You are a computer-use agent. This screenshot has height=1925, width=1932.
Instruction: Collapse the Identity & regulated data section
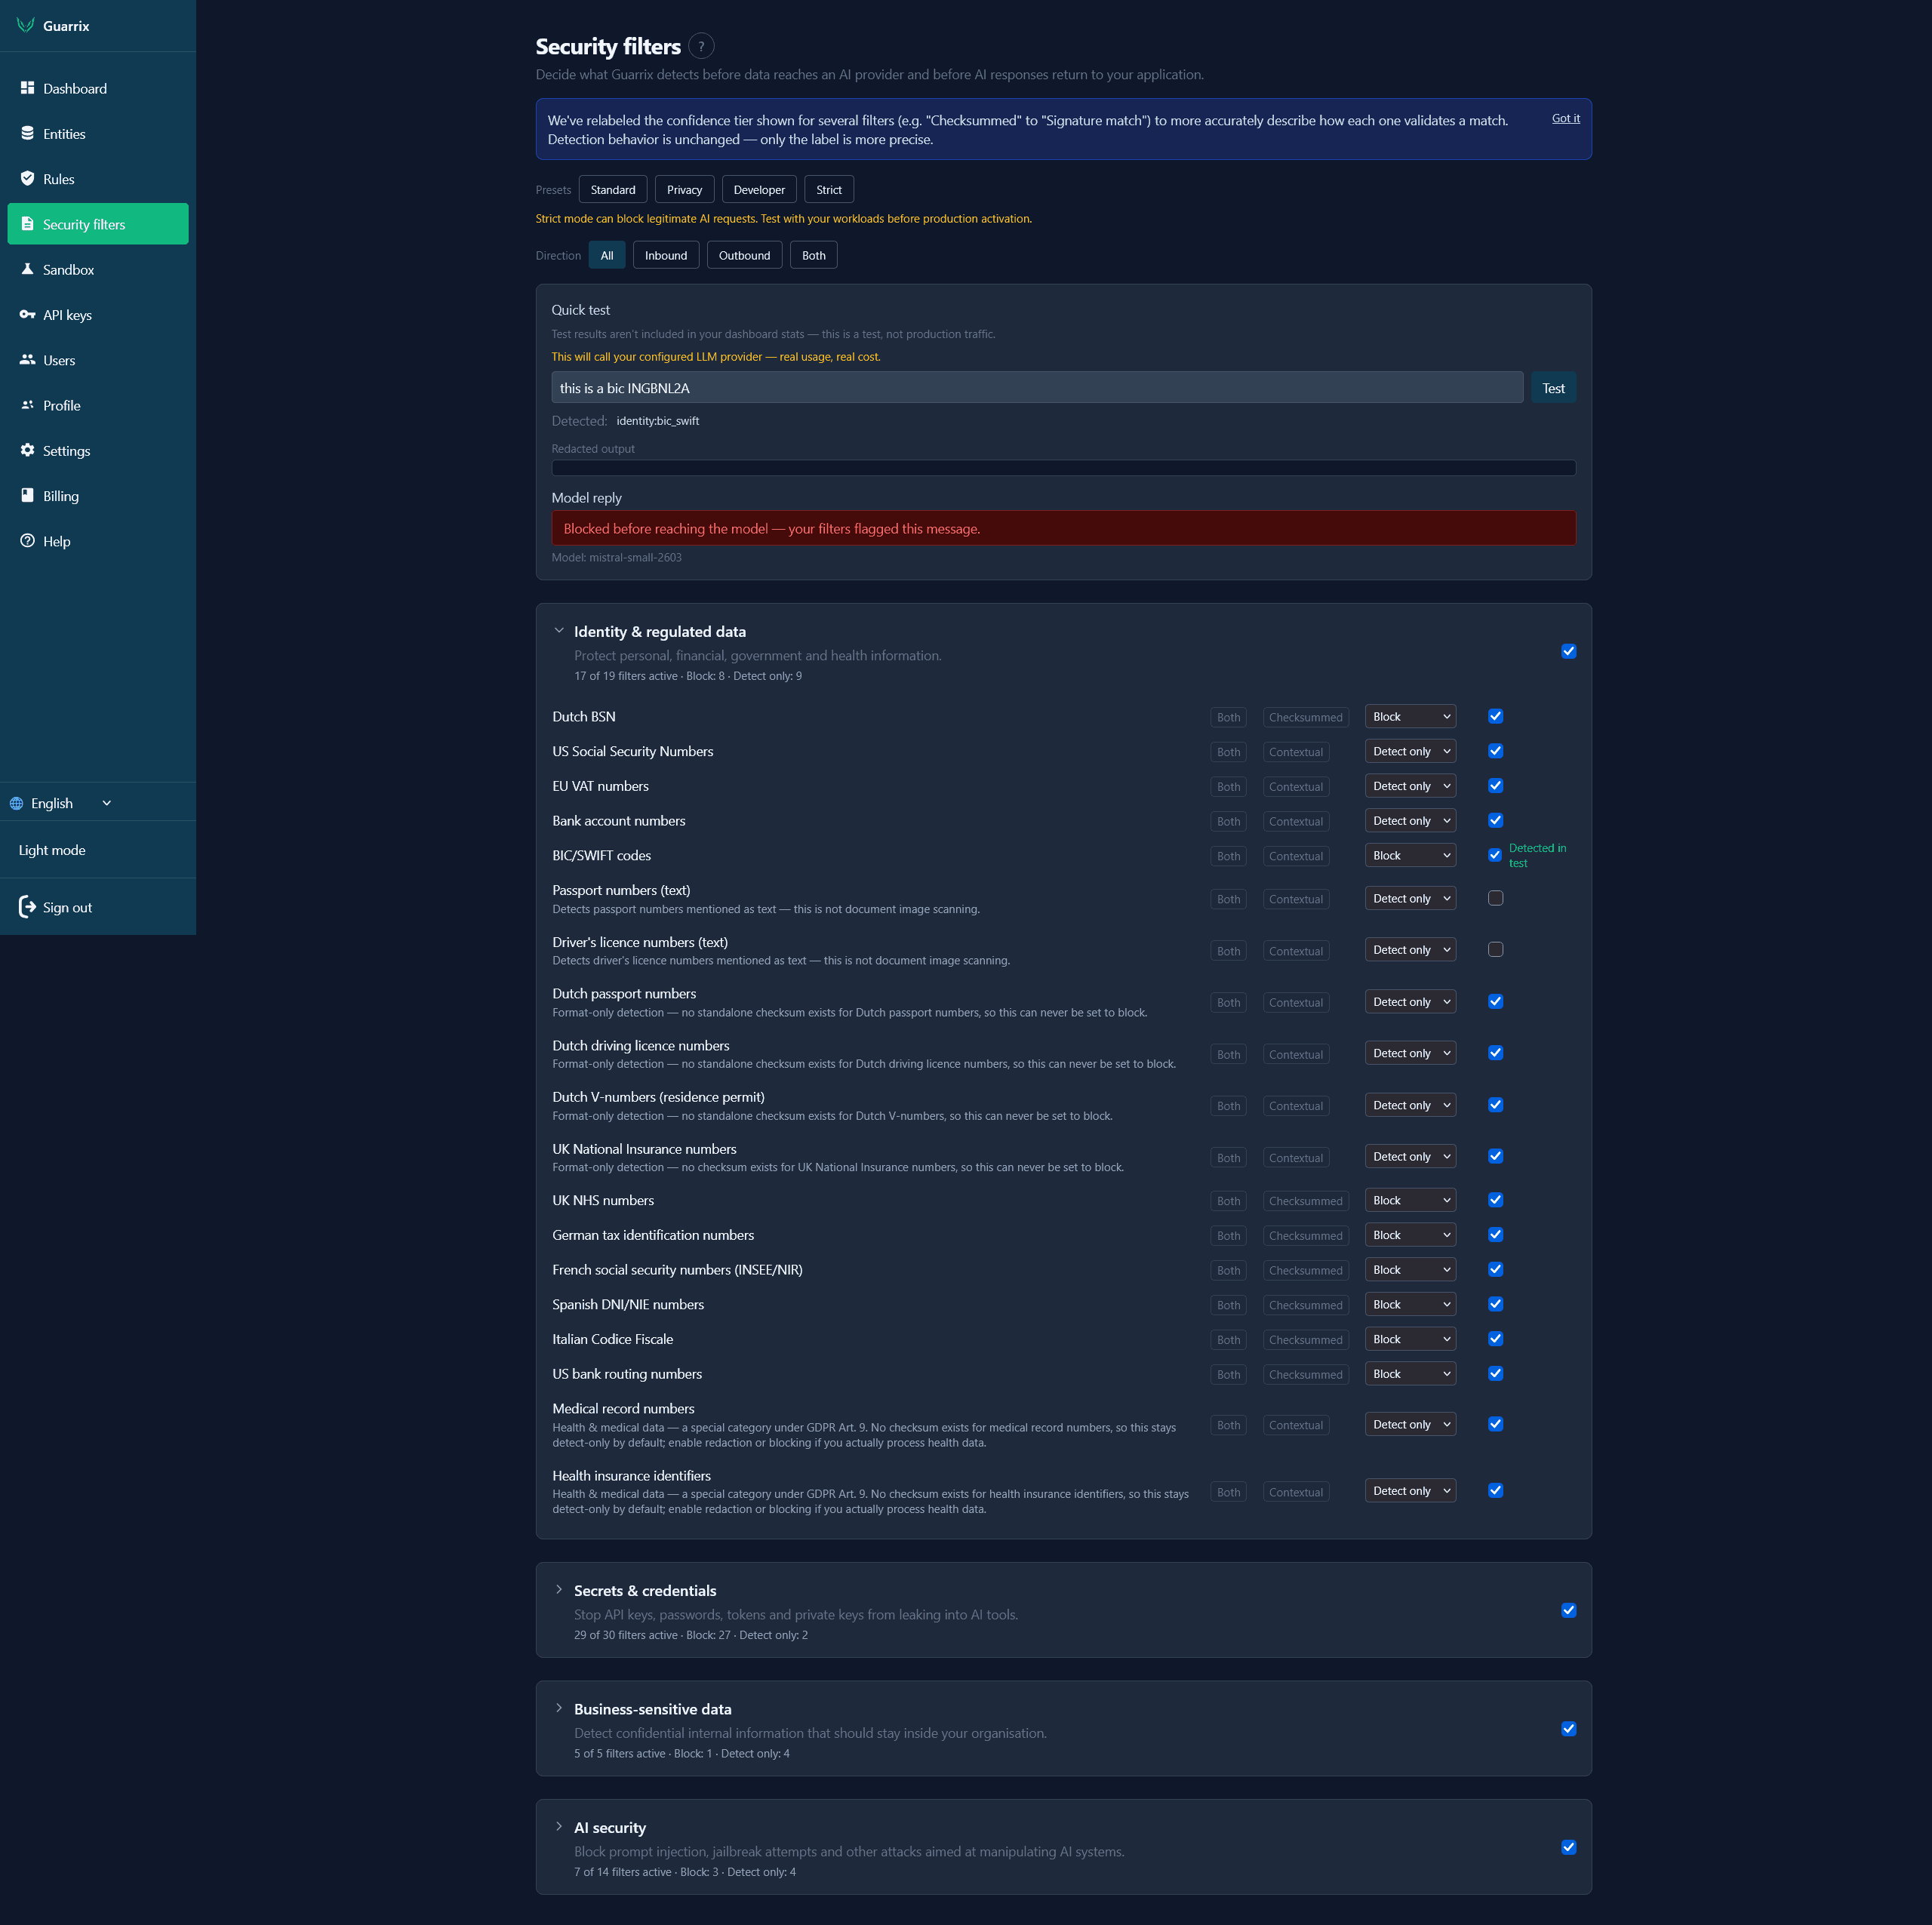559,631
